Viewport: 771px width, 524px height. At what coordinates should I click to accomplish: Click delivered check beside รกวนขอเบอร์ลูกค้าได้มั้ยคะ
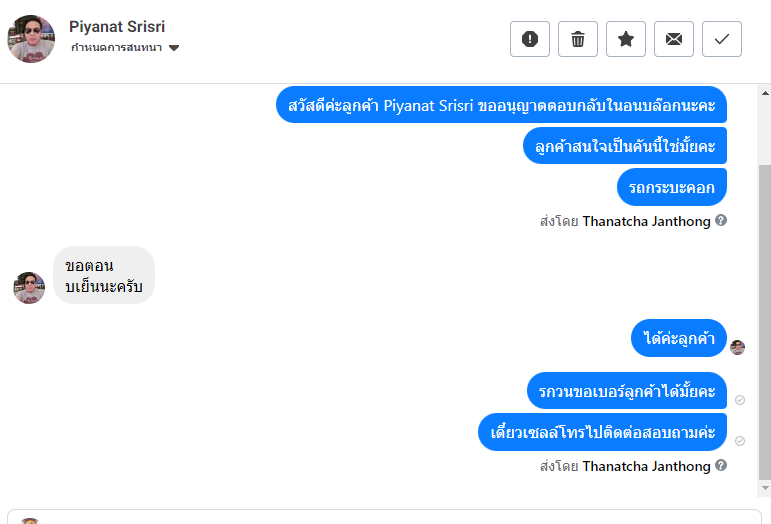pos(740,399)
